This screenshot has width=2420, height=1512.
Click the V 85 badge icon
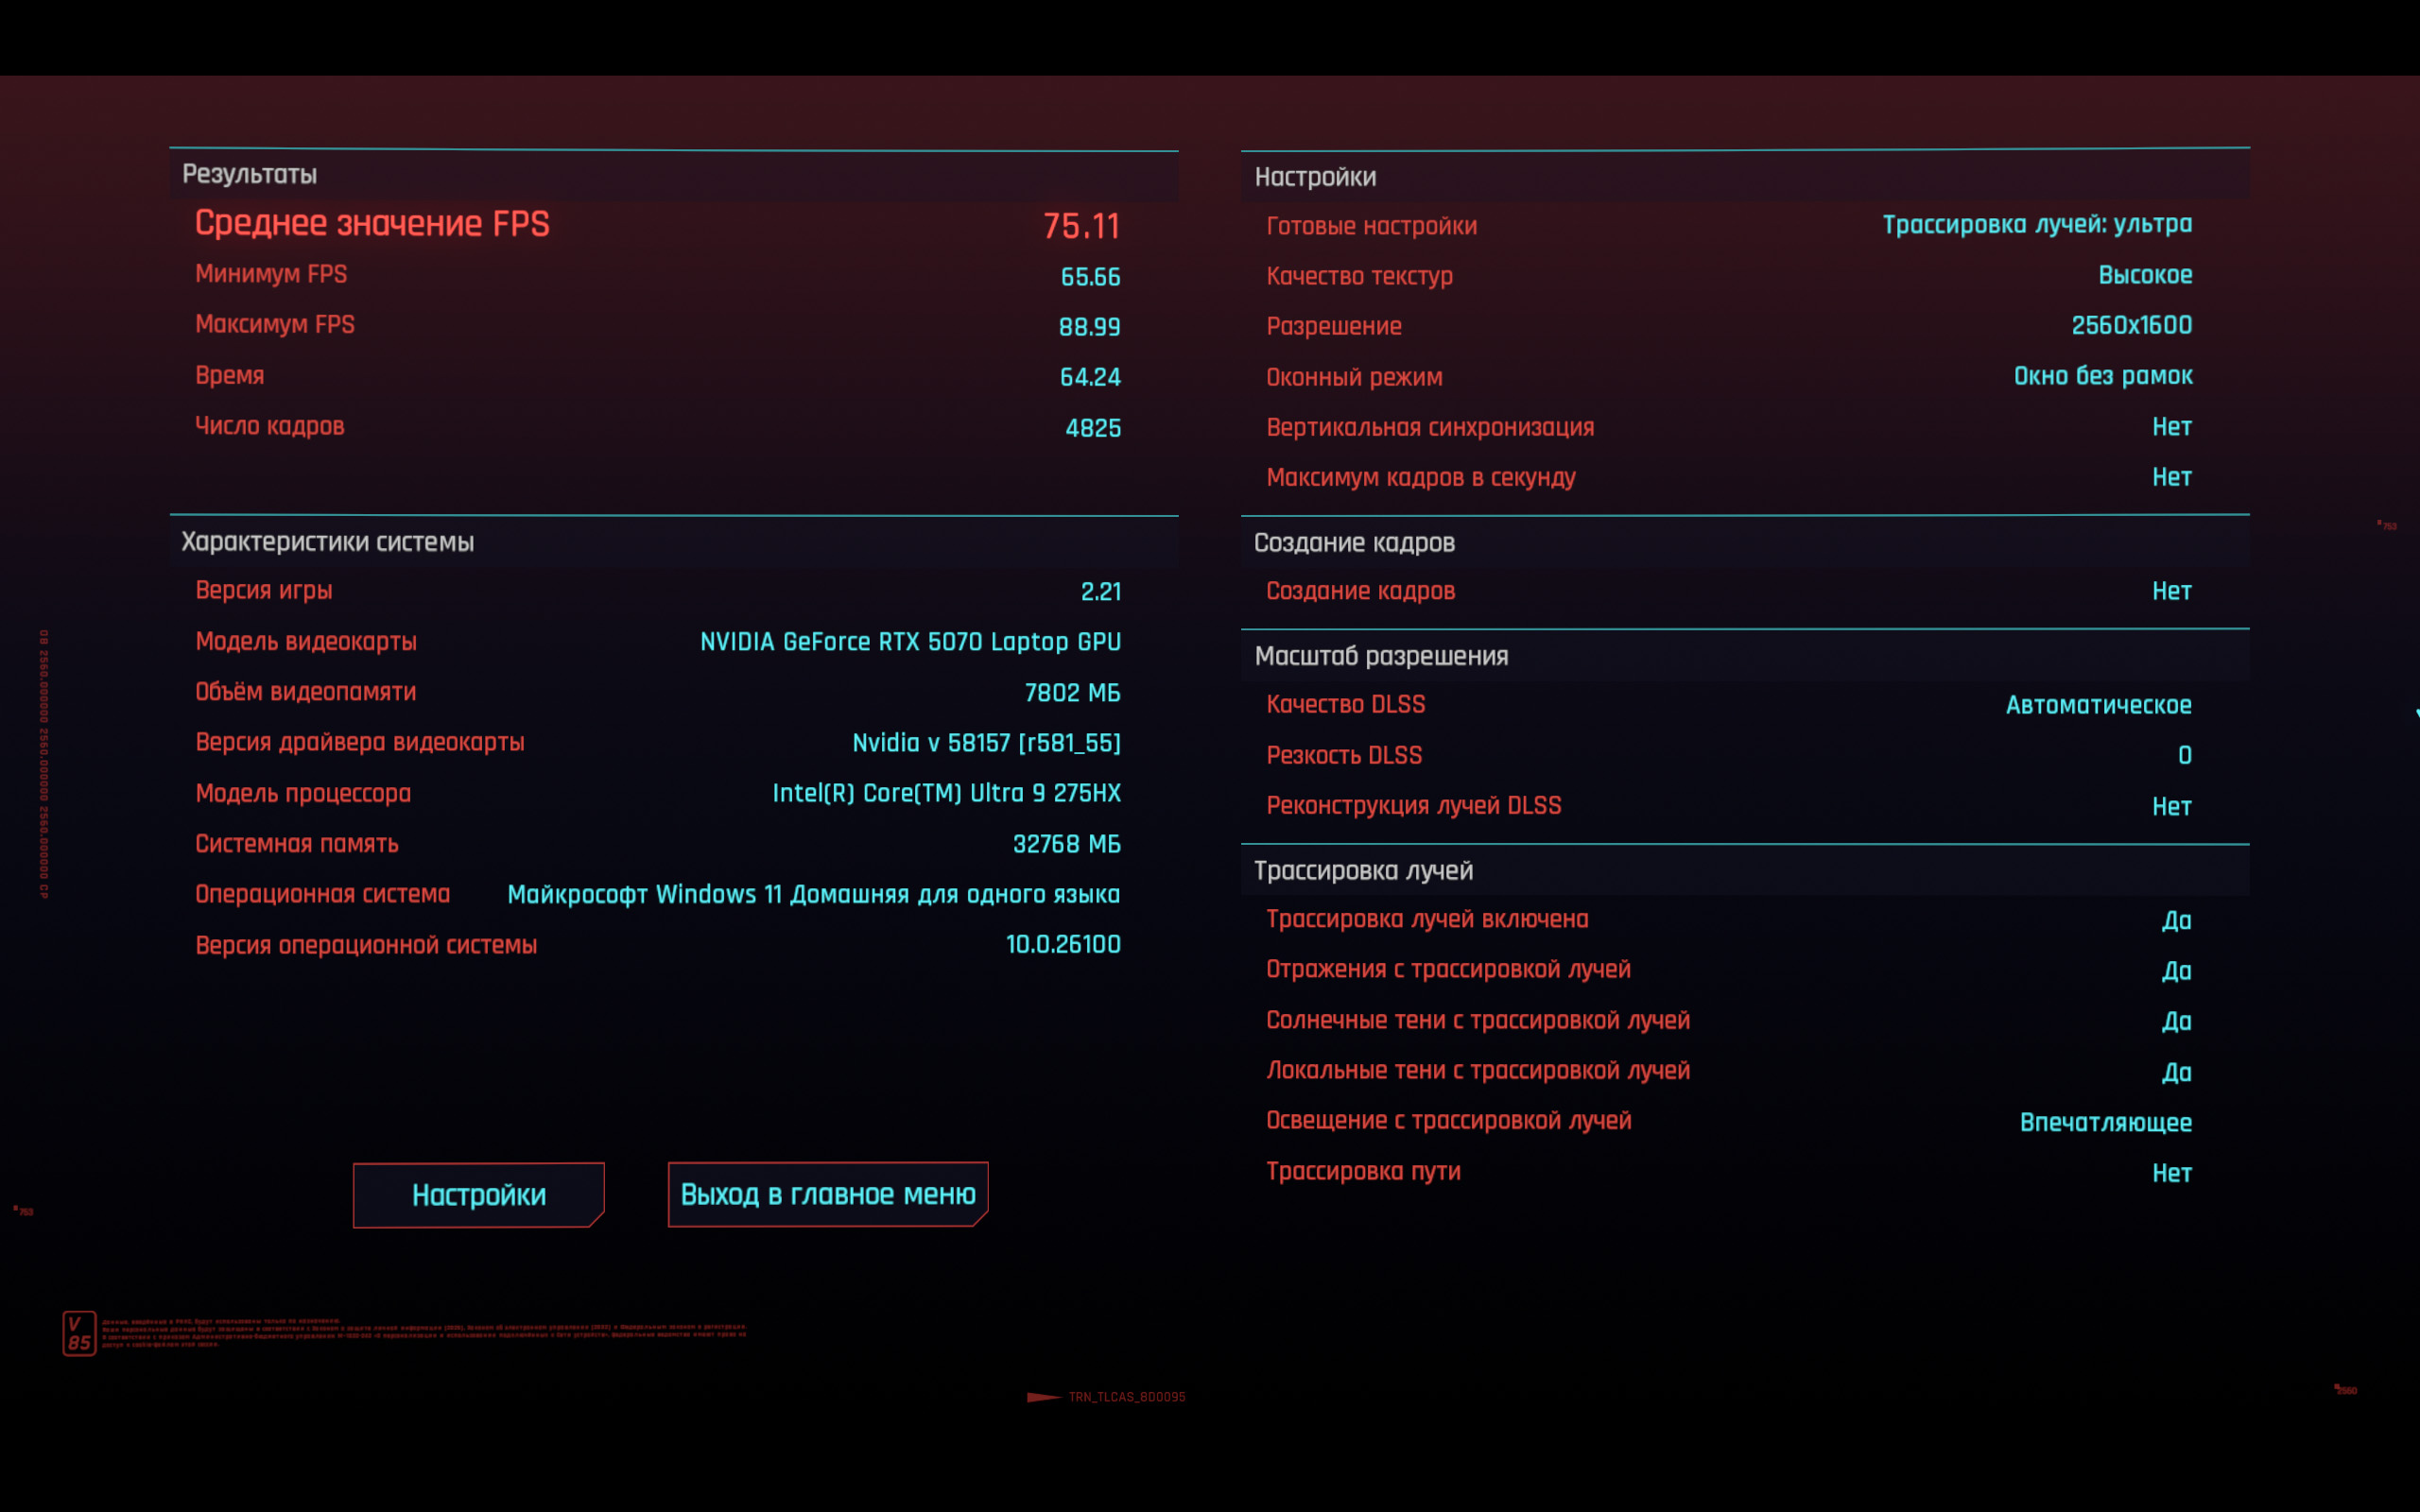(79, 1333)
